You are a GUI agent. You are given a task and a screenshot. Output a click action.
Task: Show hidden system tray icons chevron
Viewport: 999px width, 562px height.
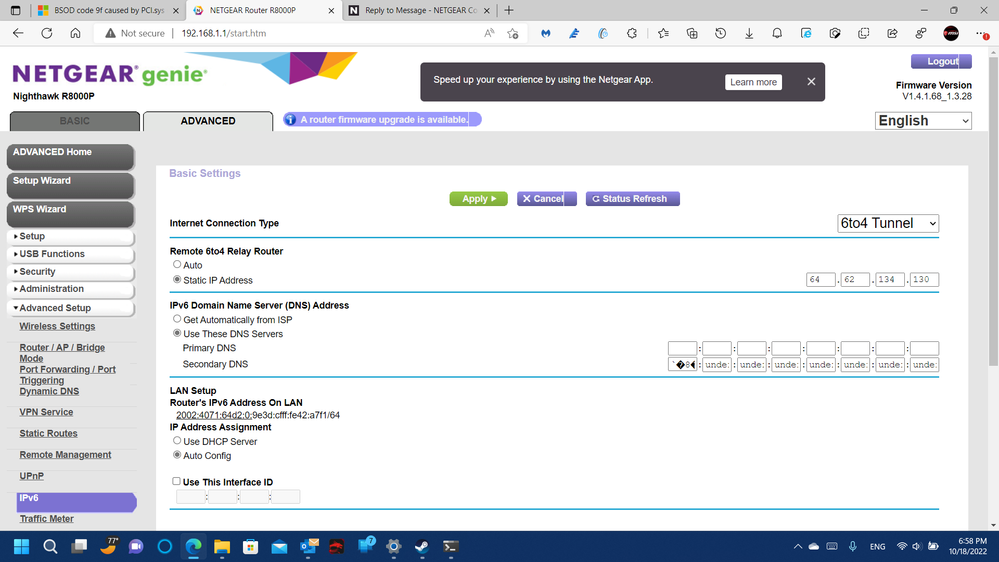(x=798, y=547)
